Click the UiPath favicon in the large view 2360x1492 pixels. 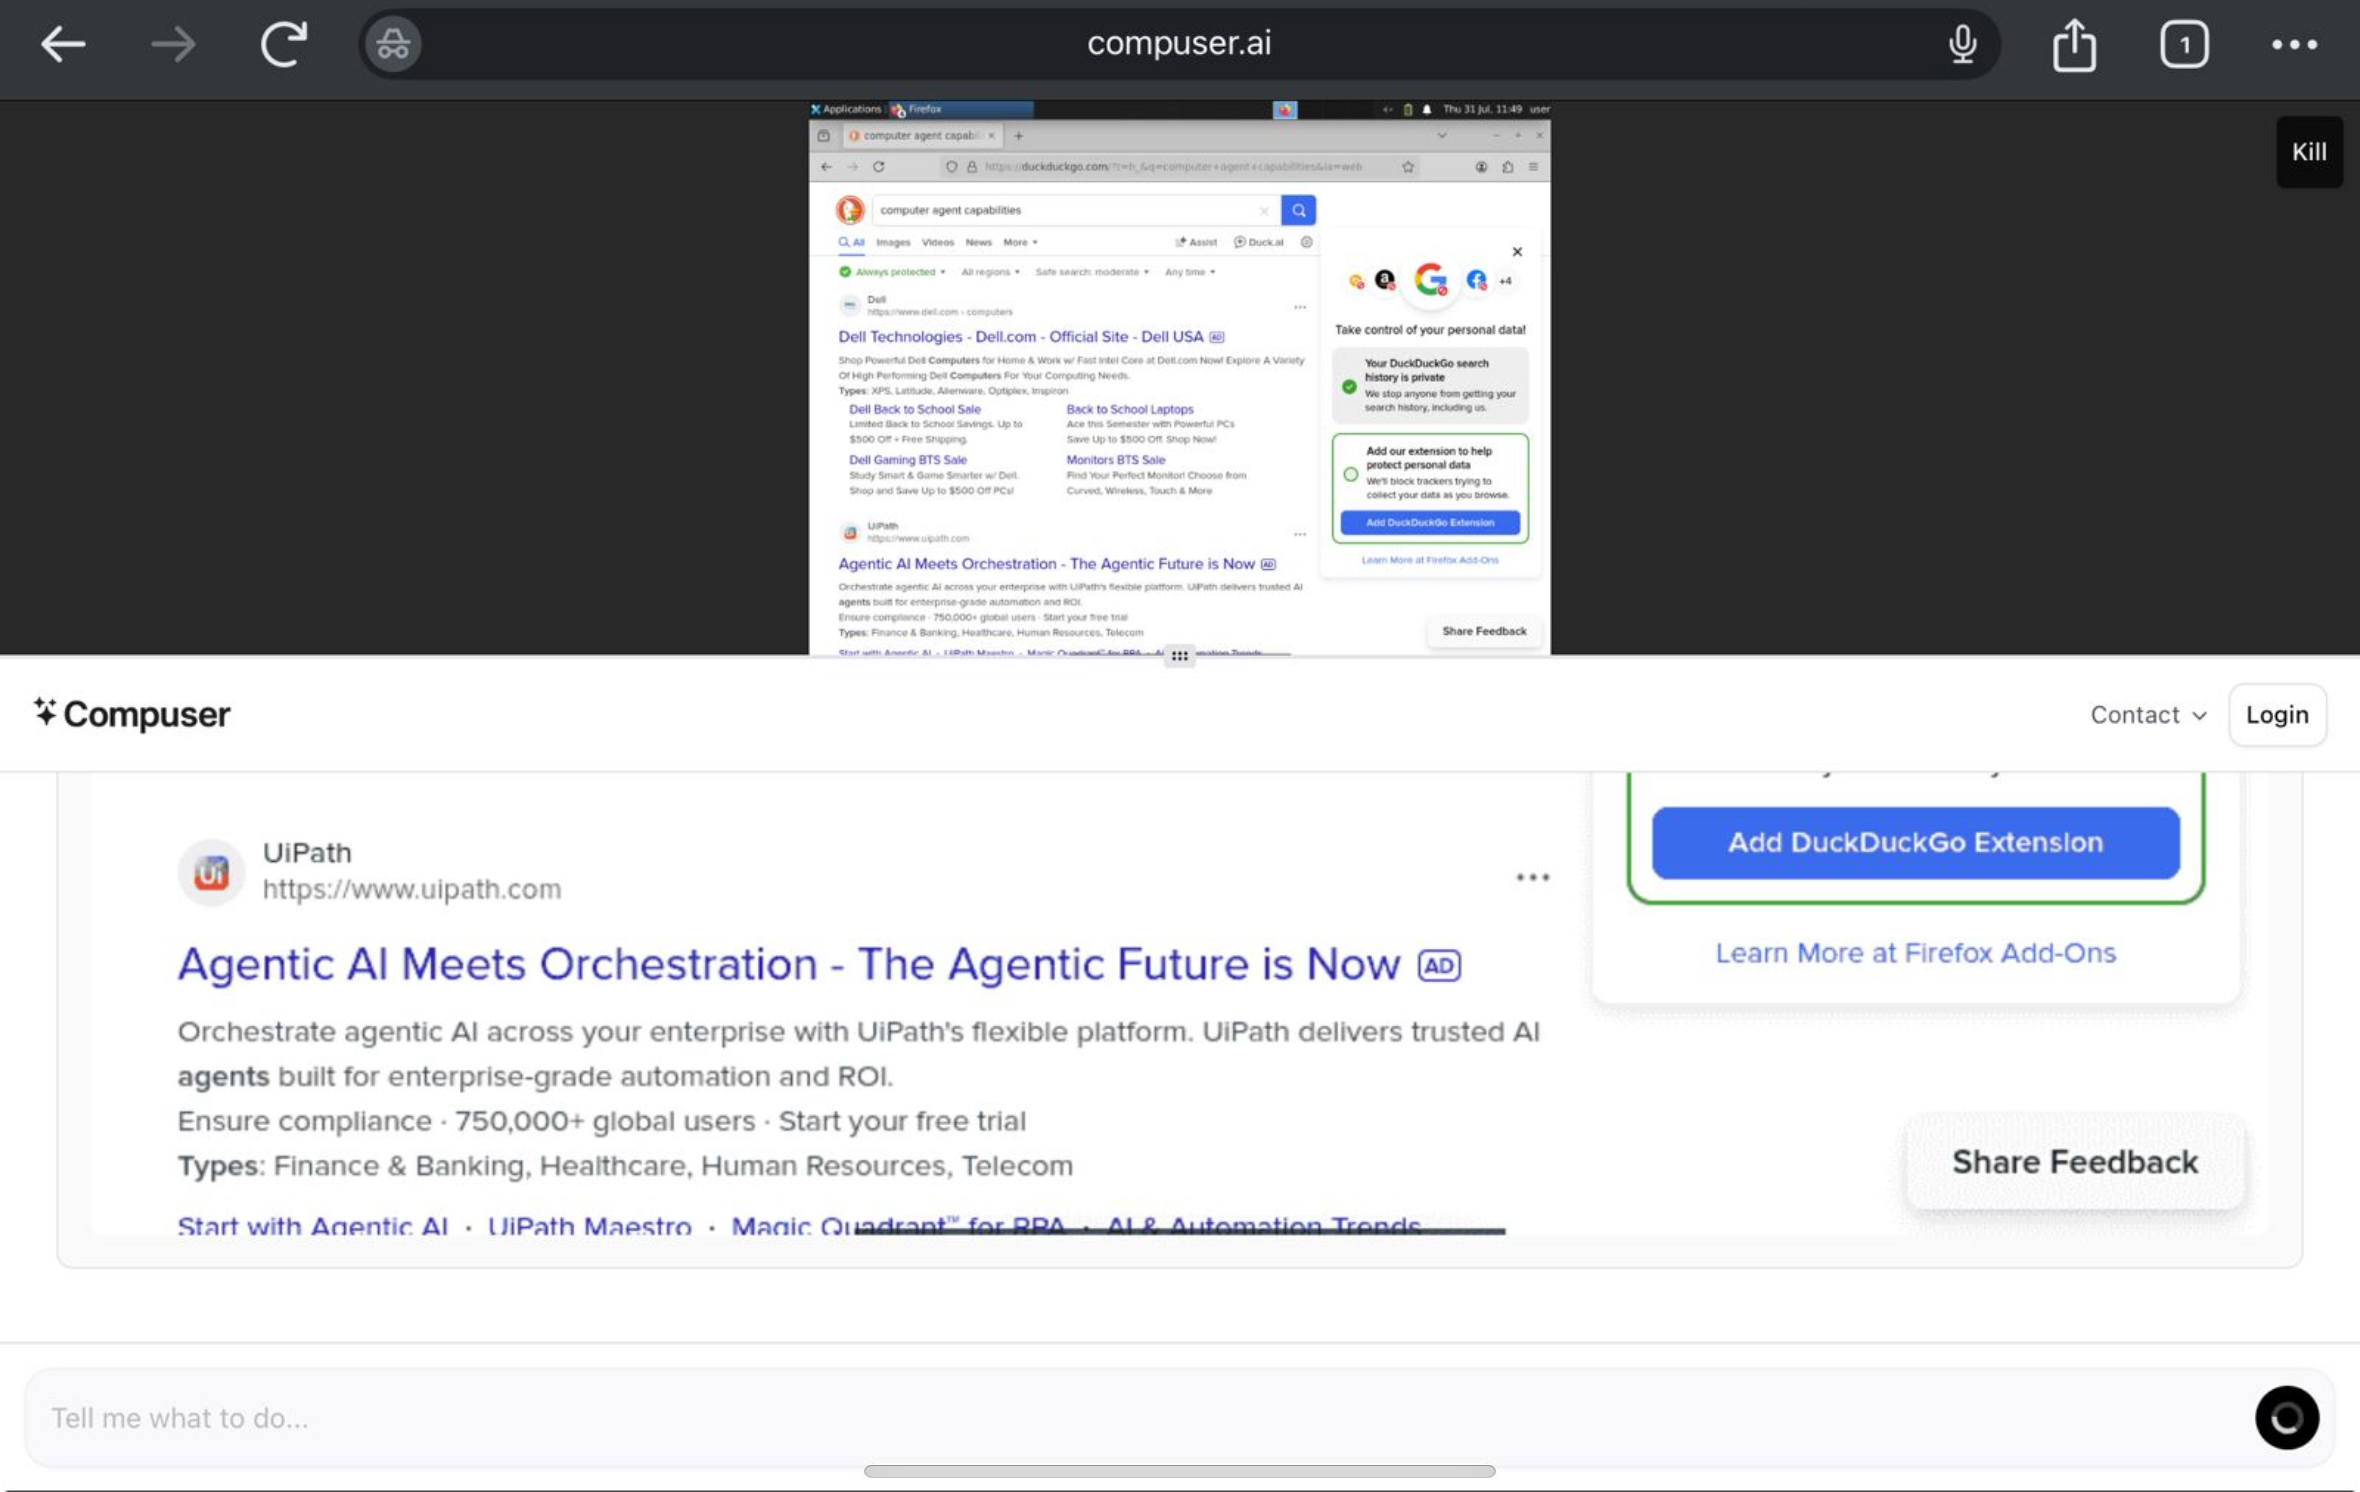(x=211, y=872)
